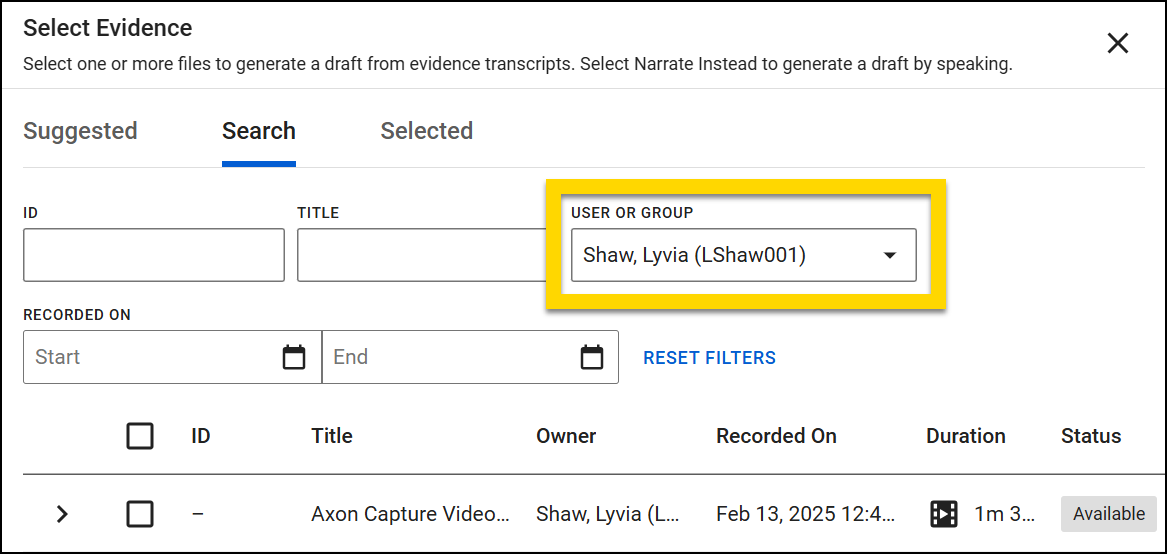Sort by the Title column header
This screenshot has width=1167, height=554.
pyautogui.click(x=332, y=436)
